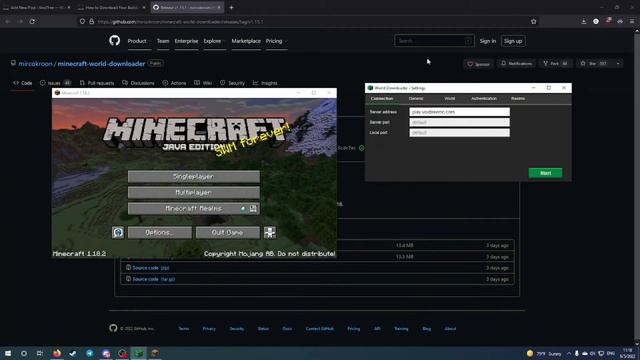Click Quit Game in Minecraft
The height and width of the screenshot is (360, 640).
click(x=227, y=232)
